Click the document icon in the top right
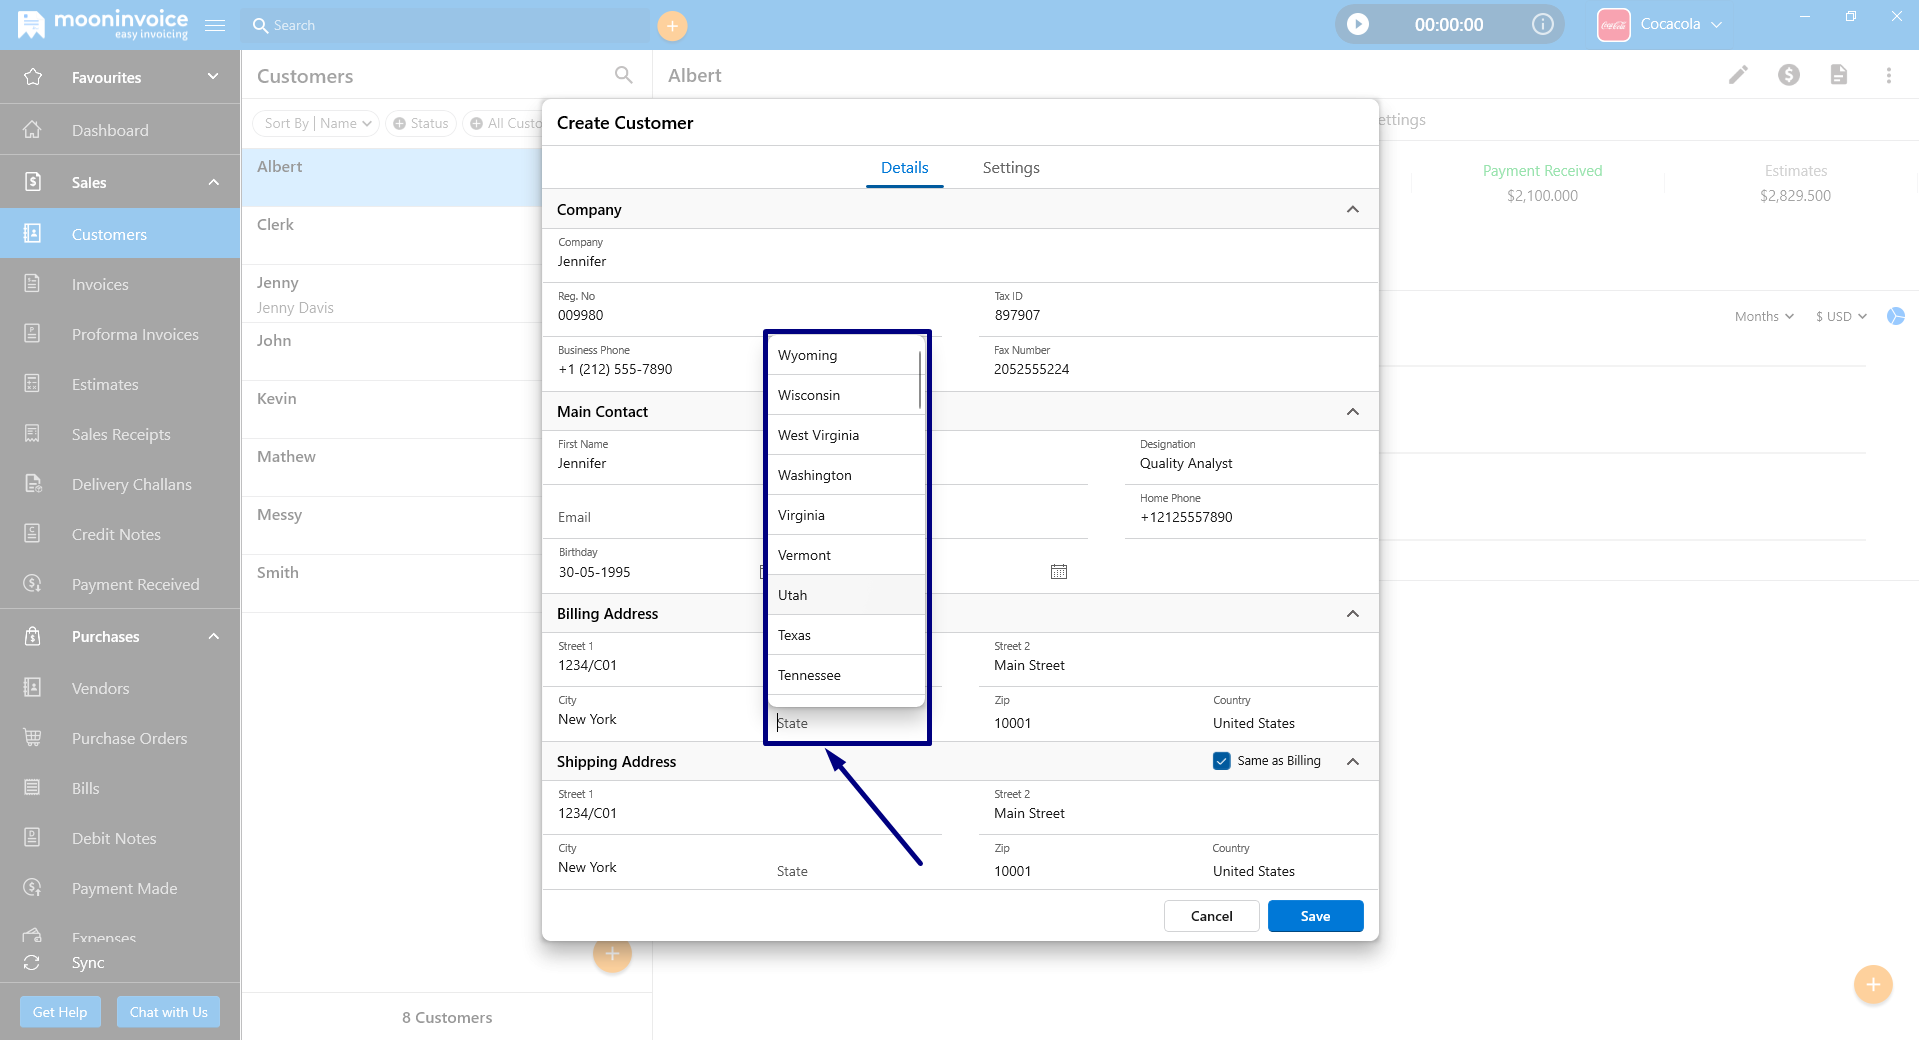Image resolution: width=1919 pixels, height=1040 pixels. pyautogui.click(x=1839, y=75)
